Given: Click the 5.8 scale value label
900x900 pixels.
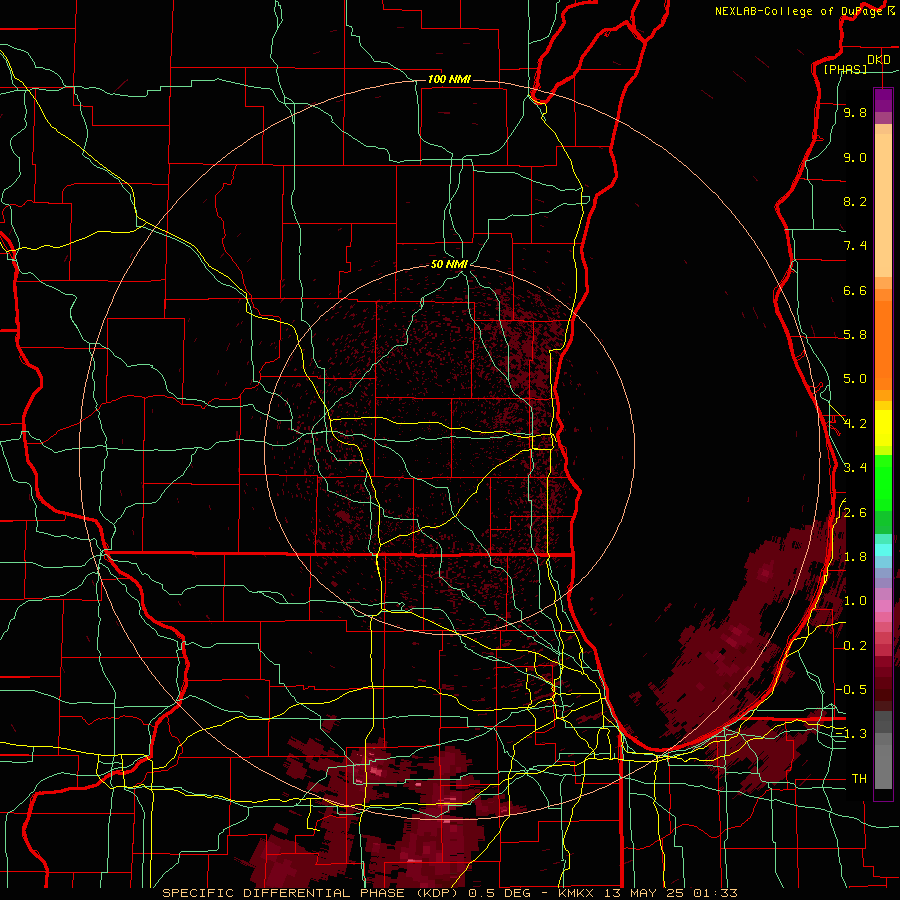Looking at the screenshot, I should [x=855, y=335].
